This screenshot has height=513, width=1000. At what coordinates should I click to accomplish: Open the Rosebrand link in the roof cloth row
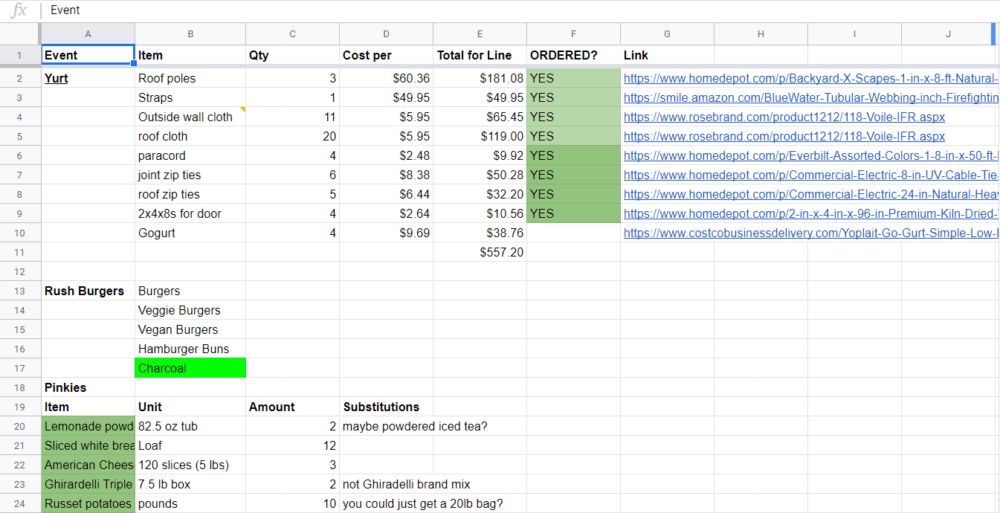784,137
